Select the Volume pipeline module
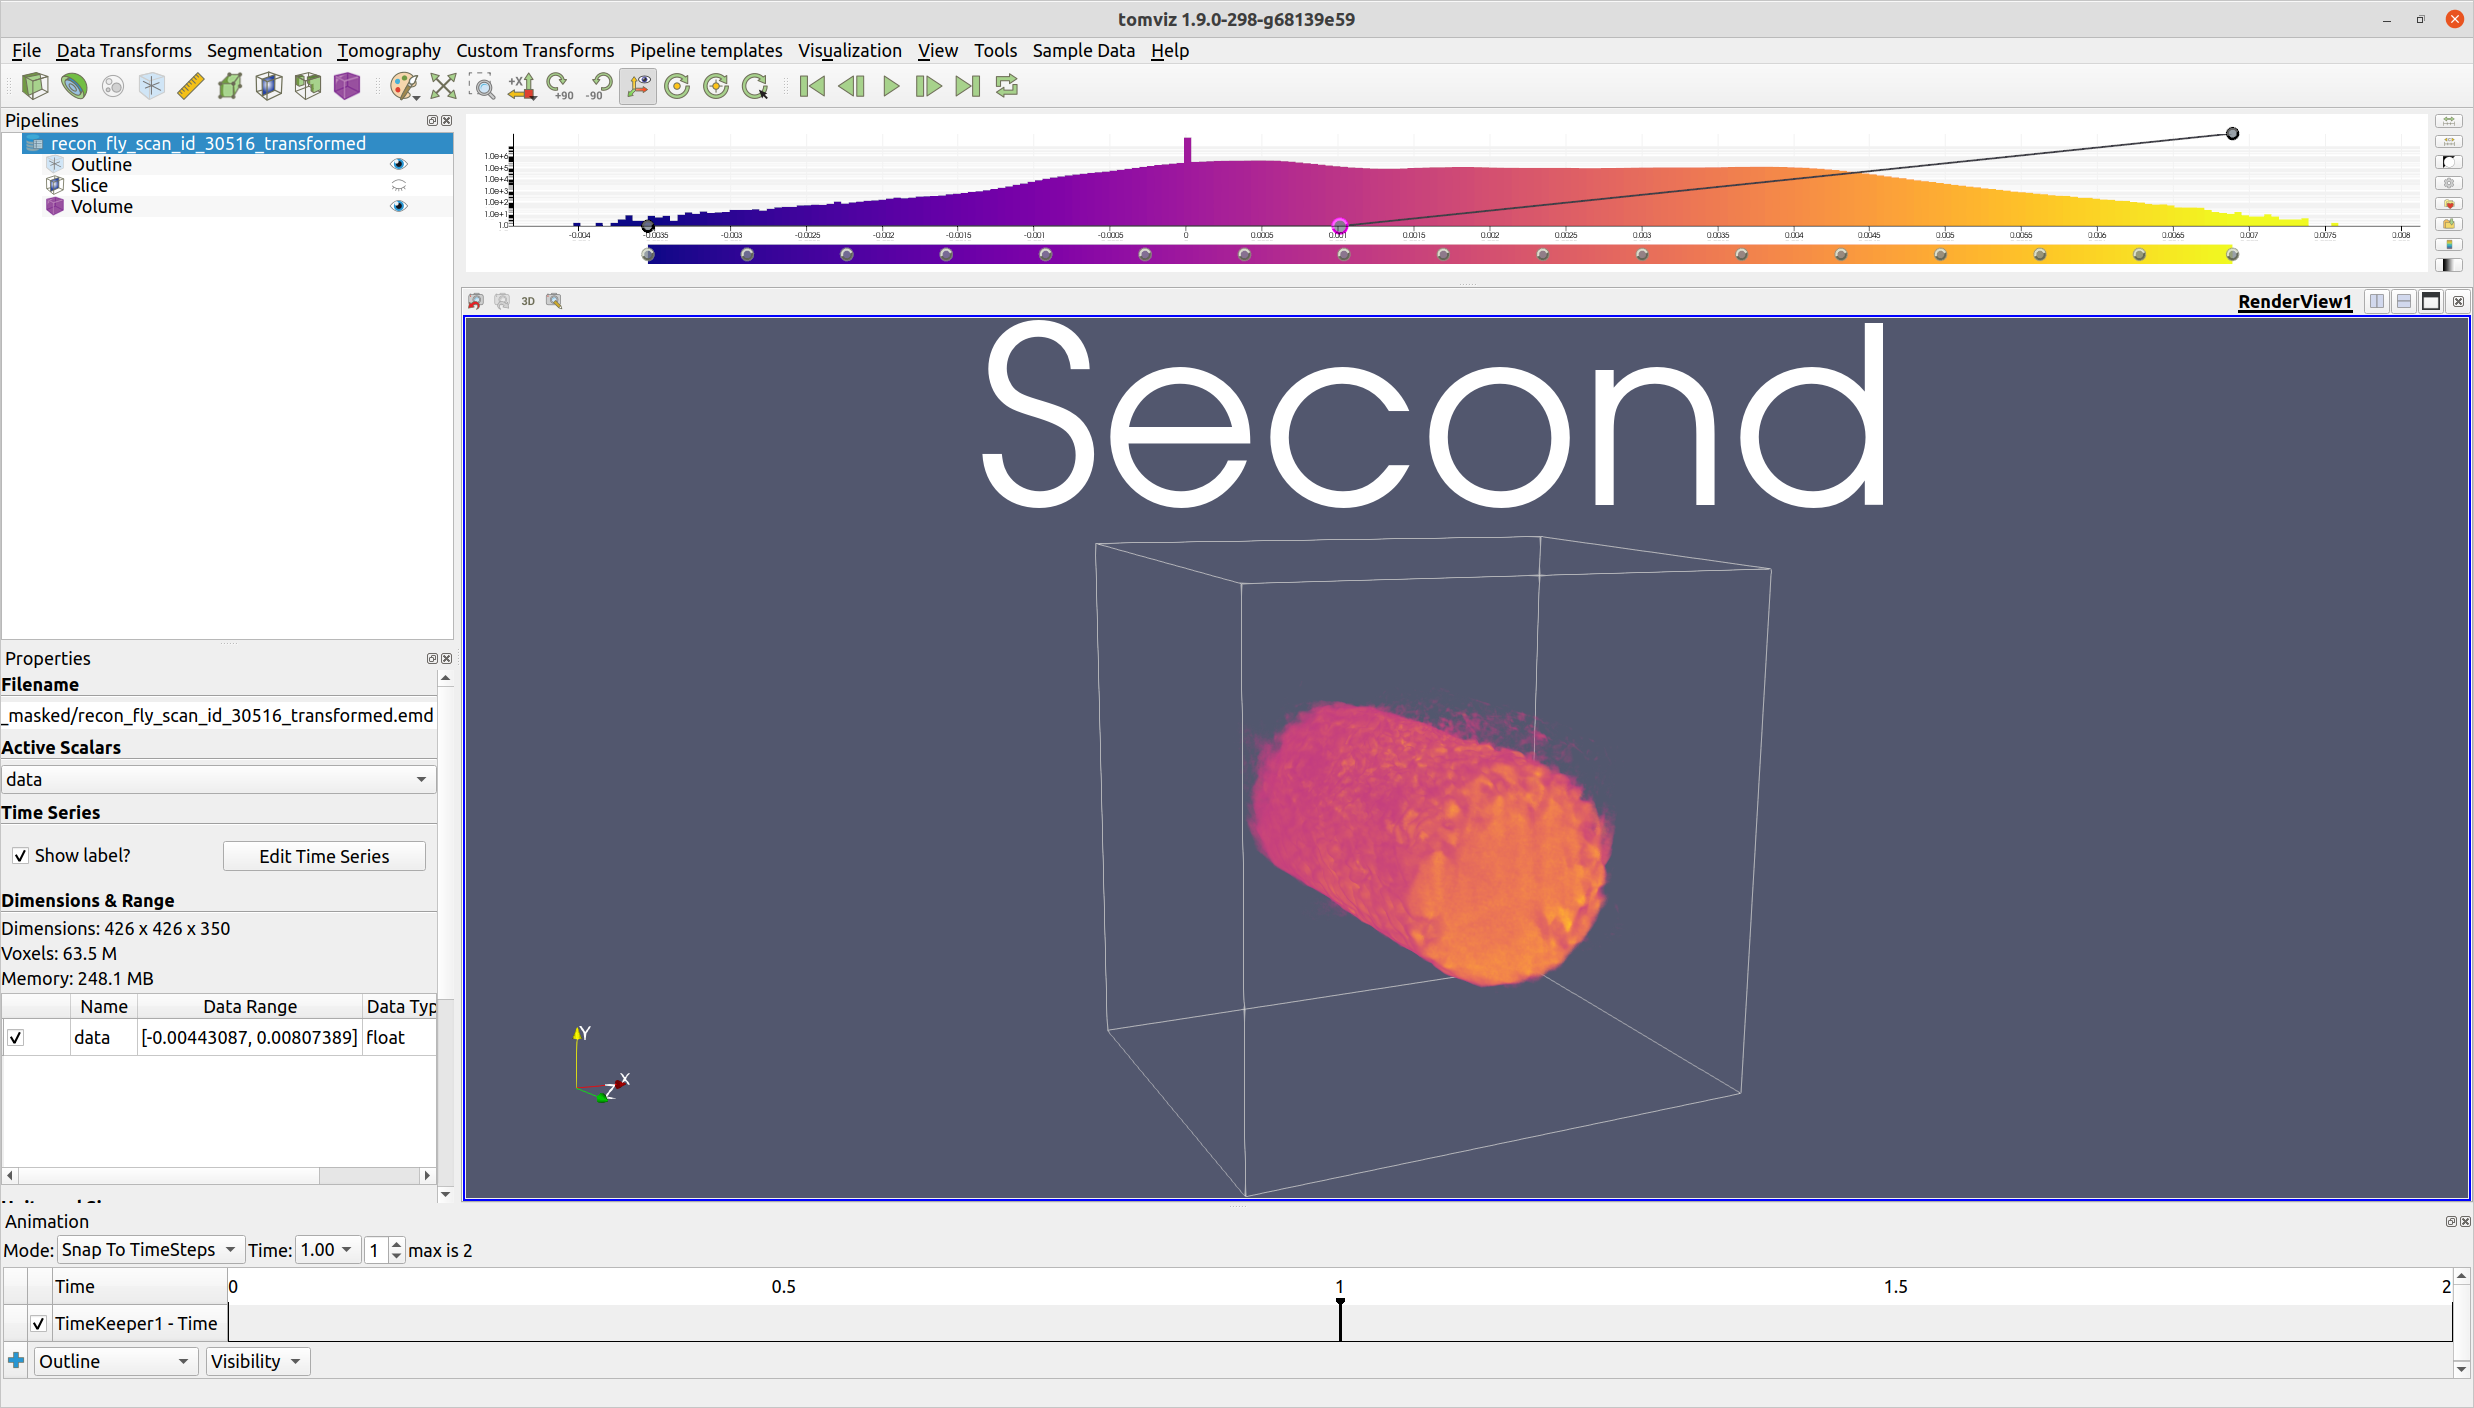Image resolution: width=2474 pixels, height=1408 pixels. point(101,206)
